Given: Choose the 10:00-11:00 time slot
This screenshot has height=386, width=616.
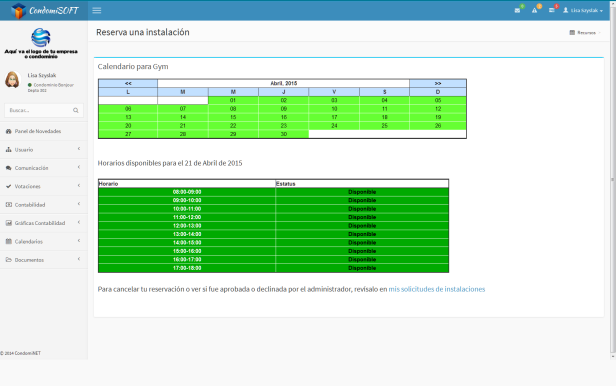Looking at the screenshot, I should (x=187, y=209).
